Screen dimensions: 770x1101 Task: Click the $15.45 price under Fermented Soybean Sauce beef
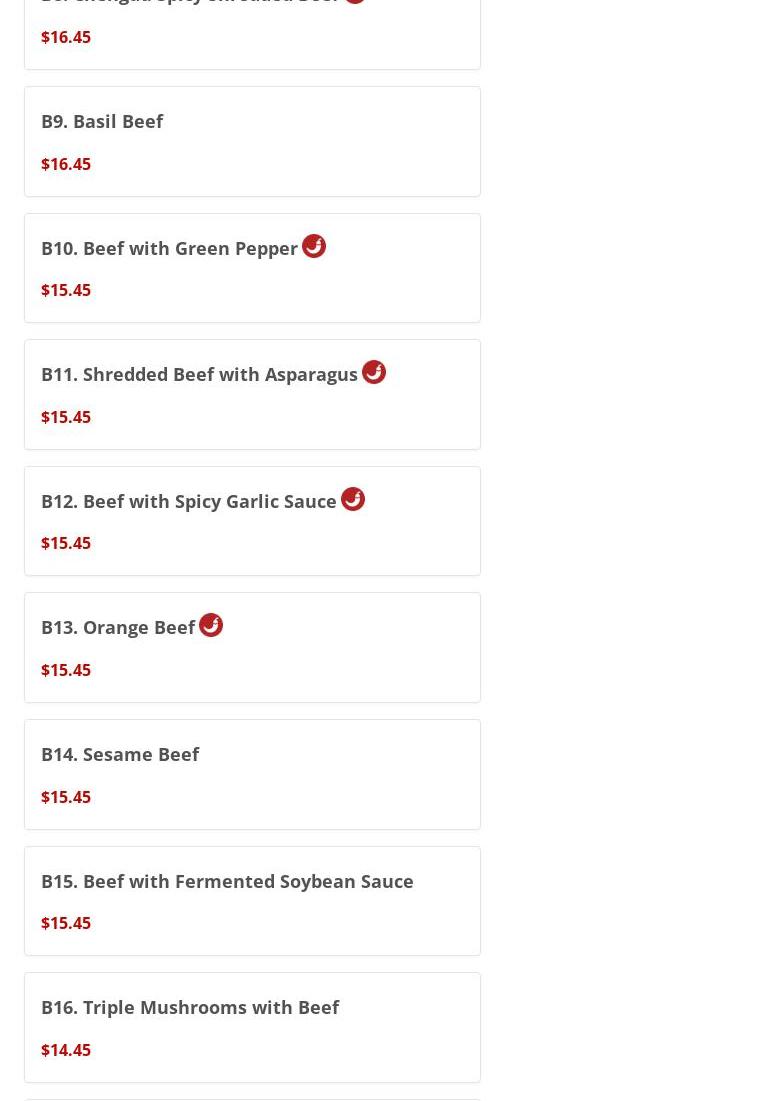[x=66, y=923]
